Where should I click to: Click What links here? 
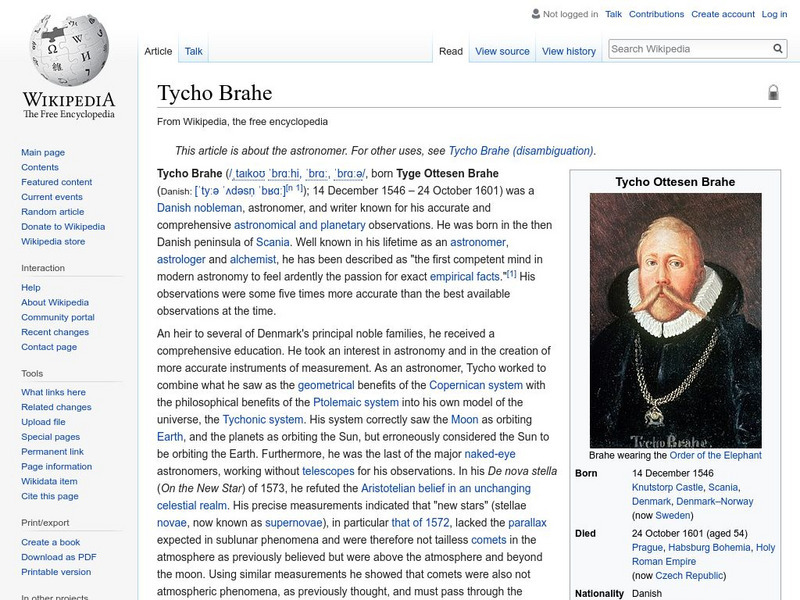tap(53, 392)
